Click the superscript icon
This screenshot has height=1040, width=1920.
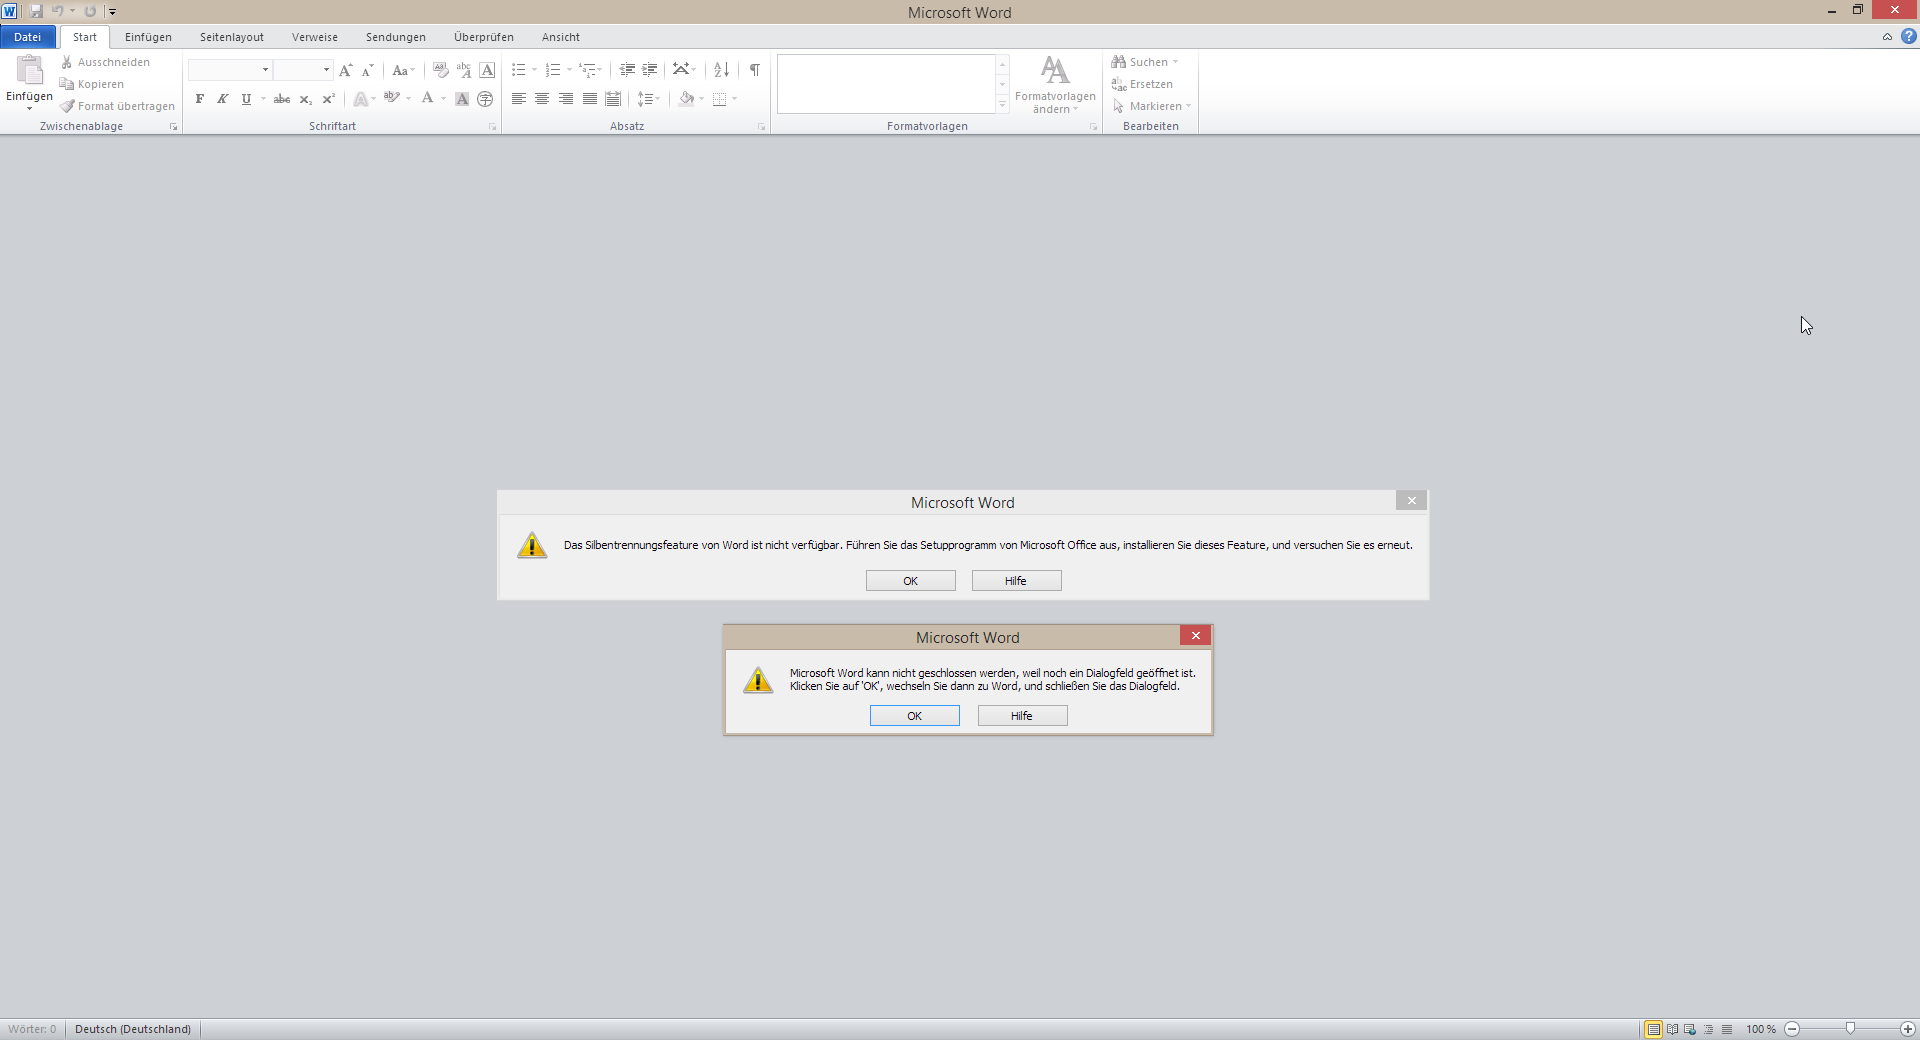pyautogui.click(x=328, y=99)
